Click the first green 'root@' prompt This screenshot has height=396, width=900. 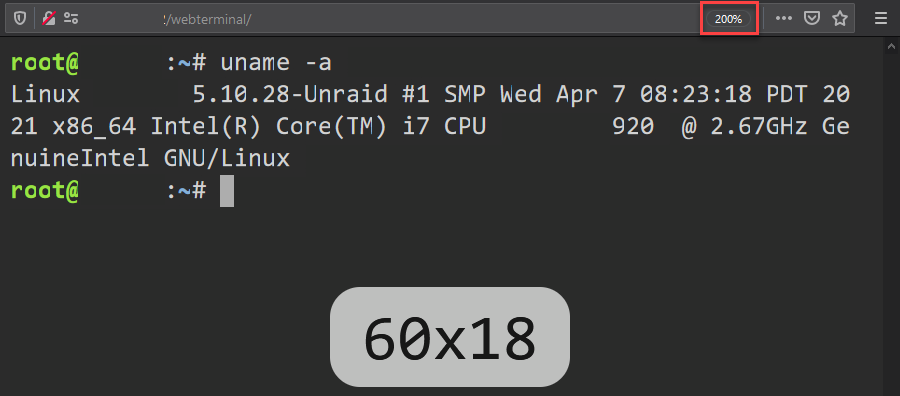[44, 64]
